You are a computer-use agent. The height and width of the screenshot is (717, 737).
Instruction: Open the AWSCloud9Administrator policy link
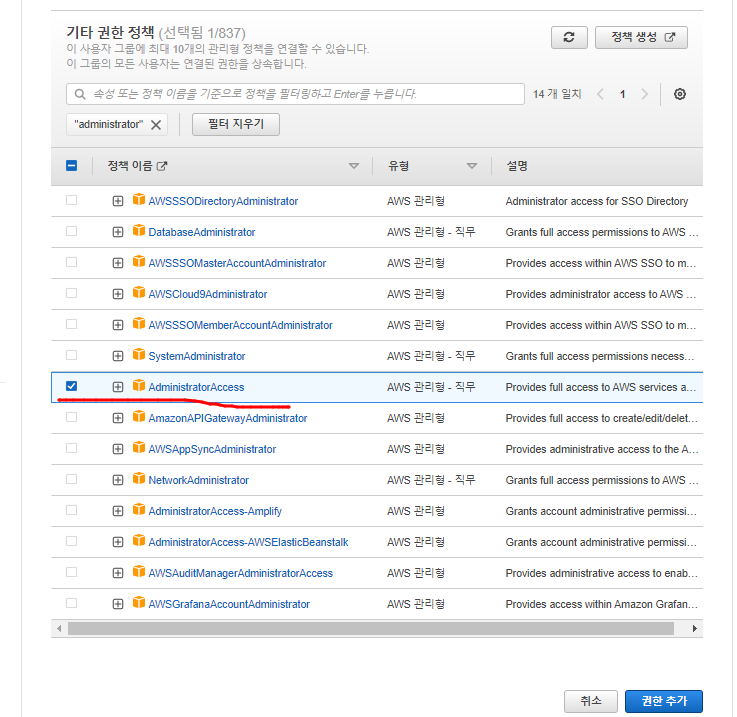208,294
